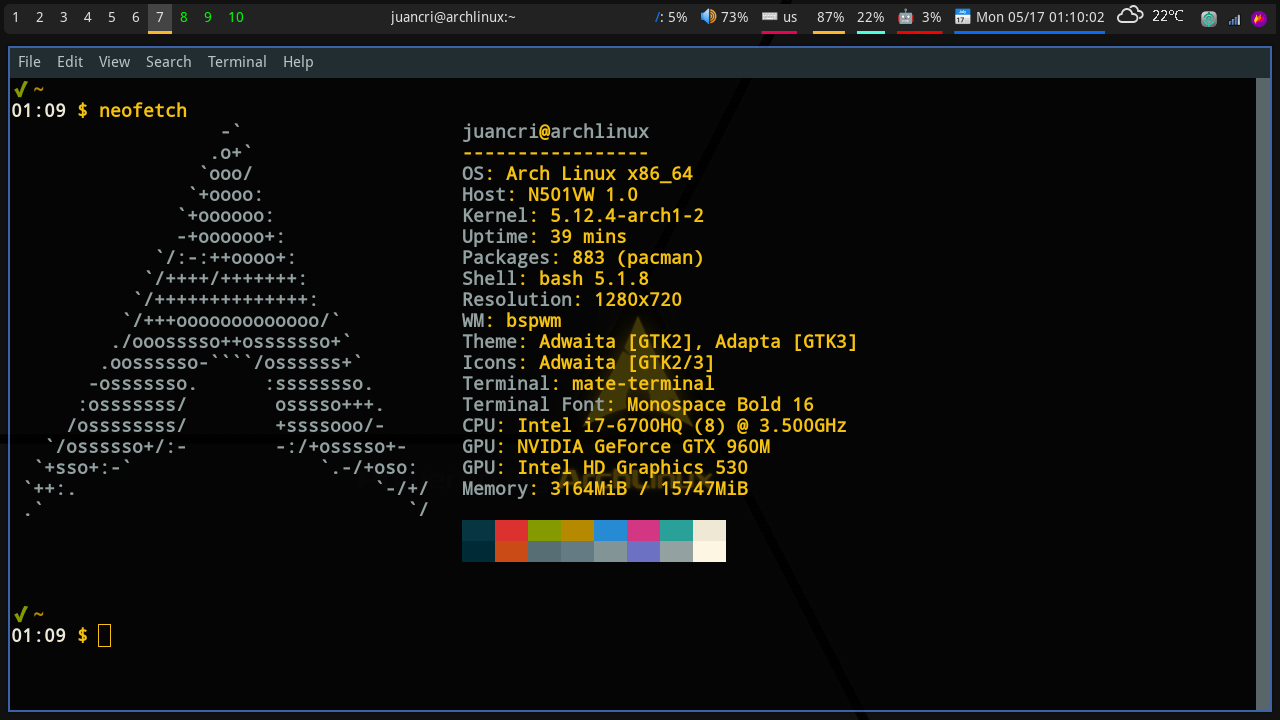Open the Edit menu

click(70, 62)
